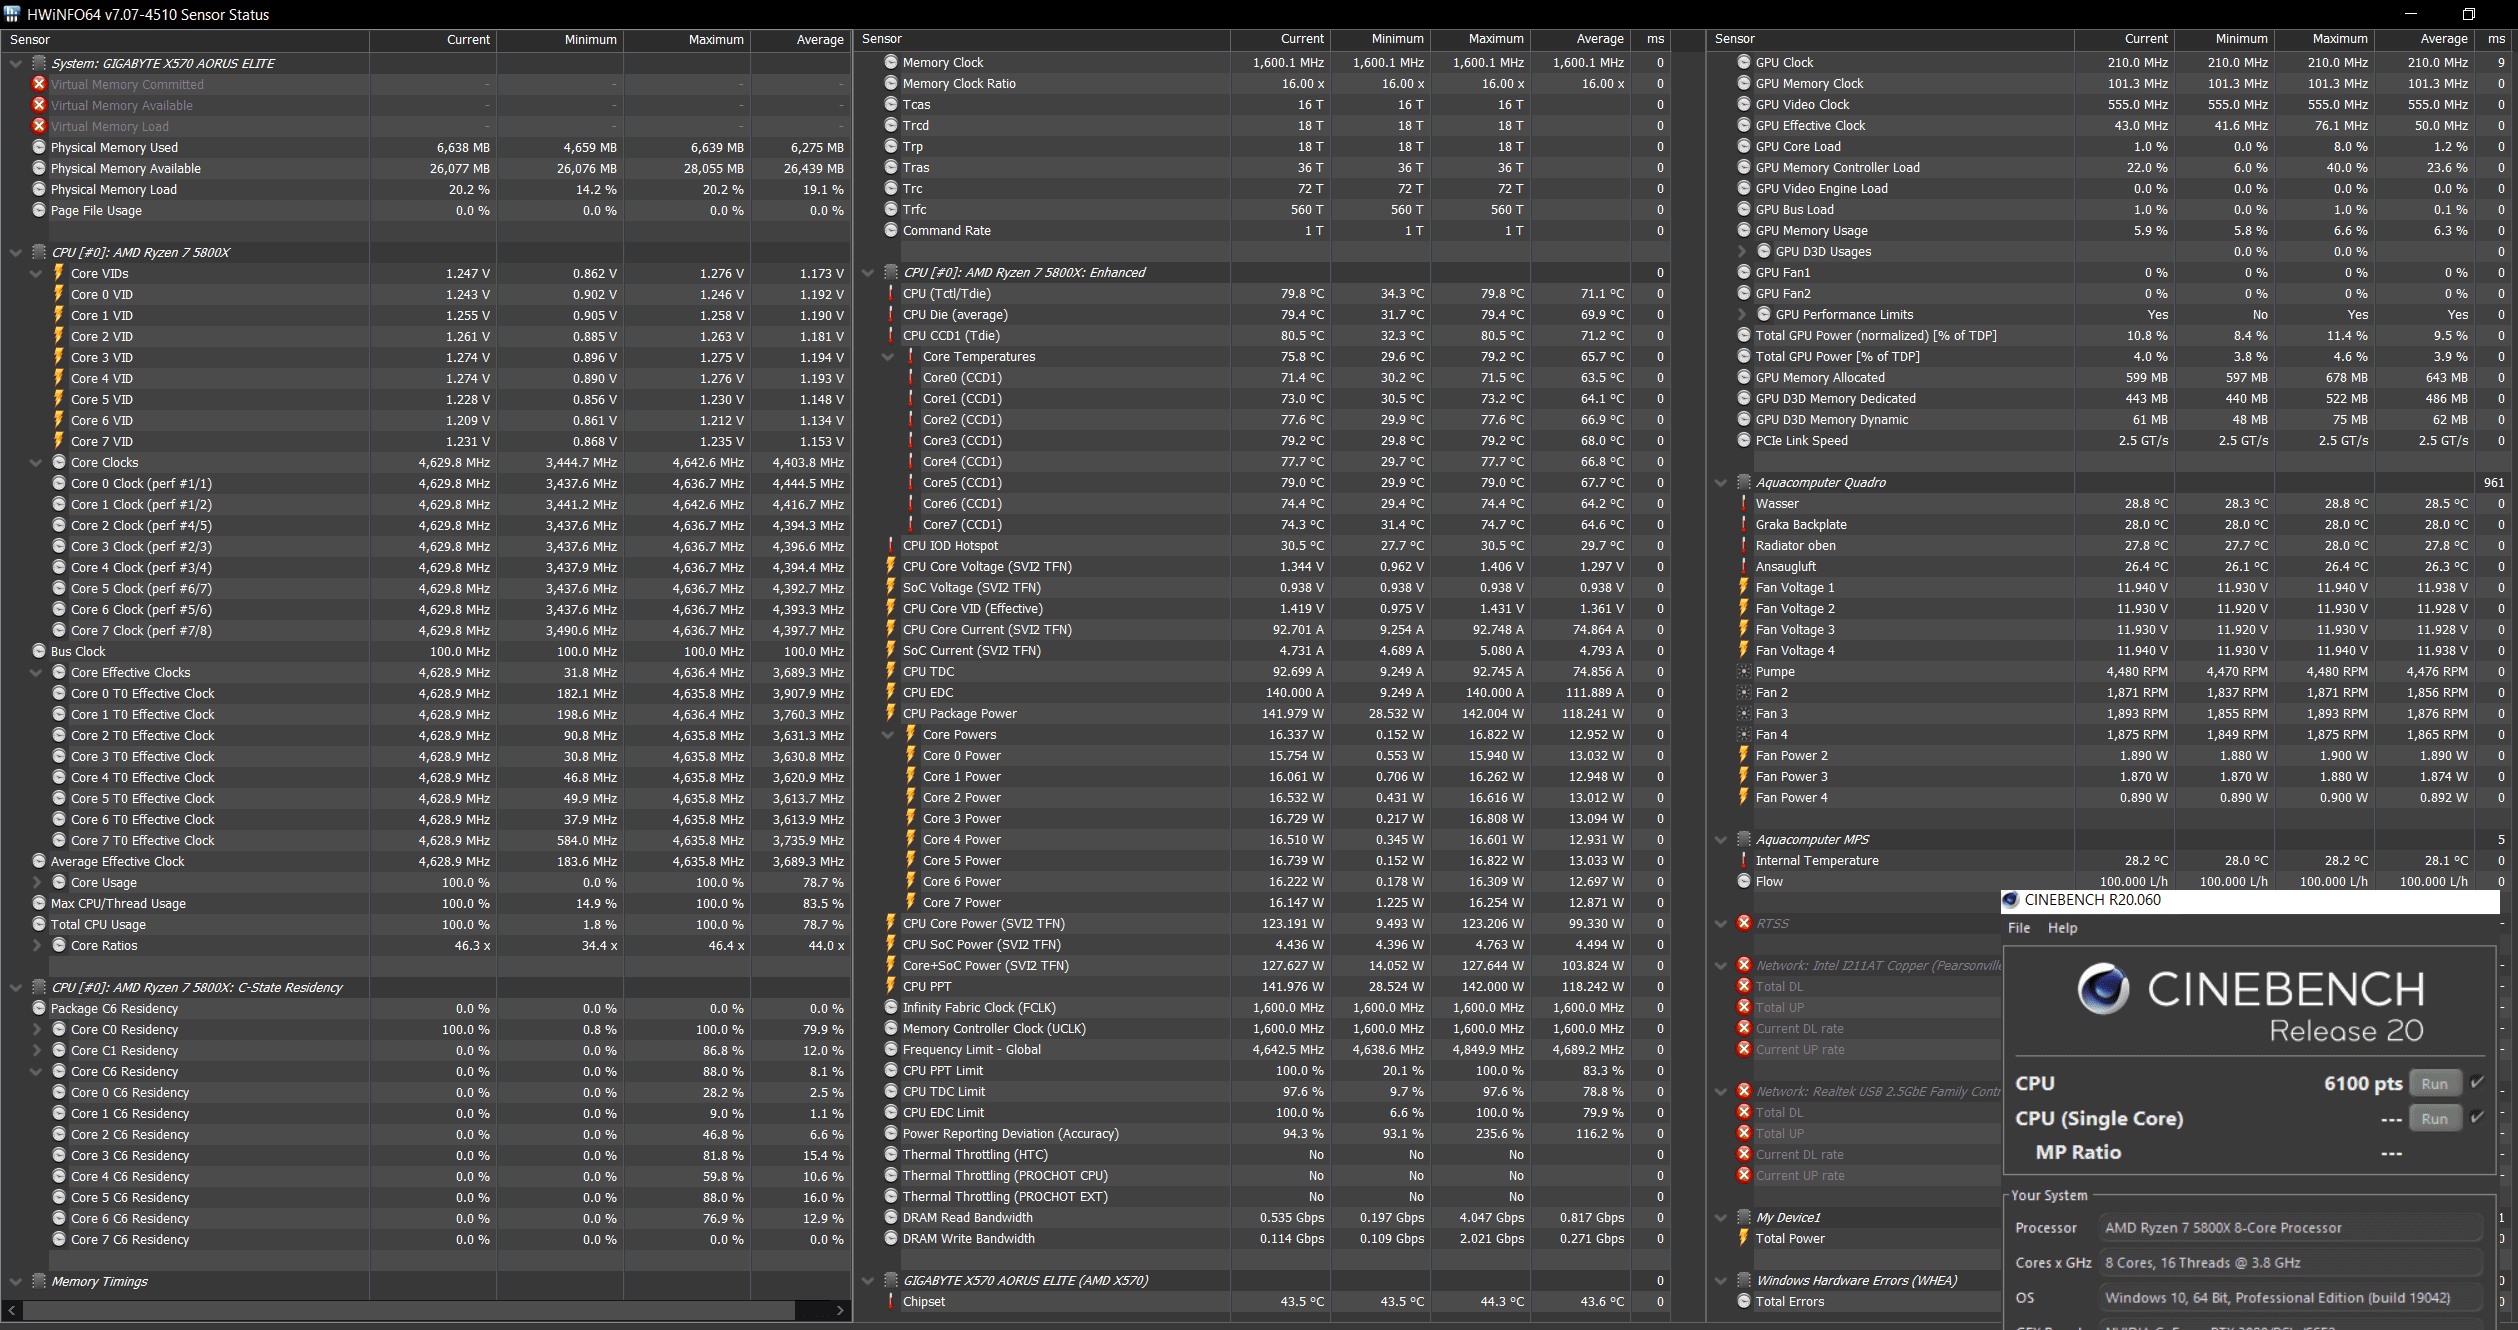
Task: Click the disabled Virtual Memory Committed red X icon
Action: (39, 84)
